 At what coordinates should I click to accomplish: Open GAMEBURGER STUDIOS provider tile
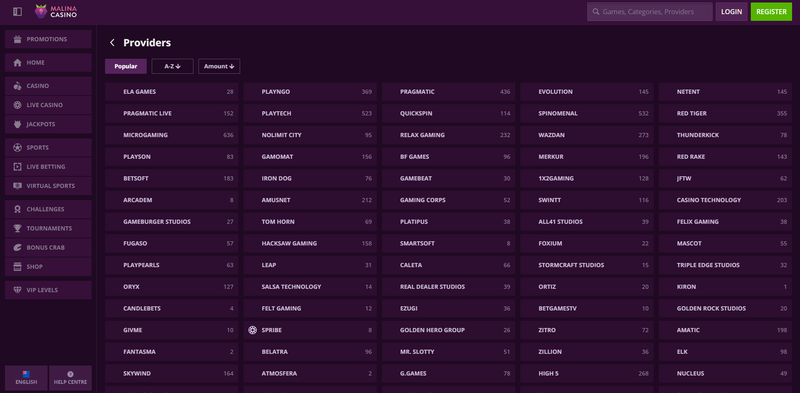[172, 222]
